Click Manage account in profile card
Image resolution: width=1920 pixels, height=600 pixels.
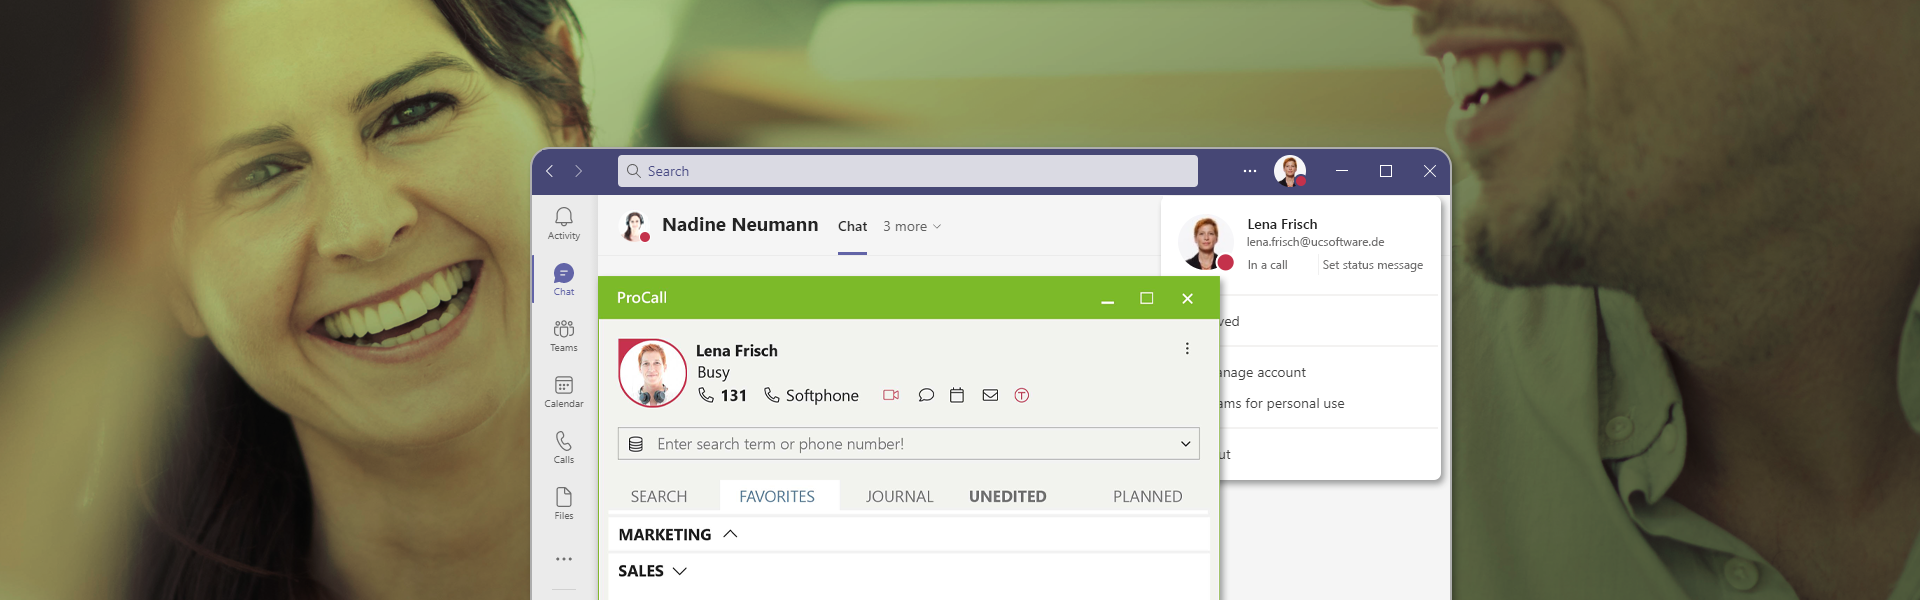coord(1263,373)
